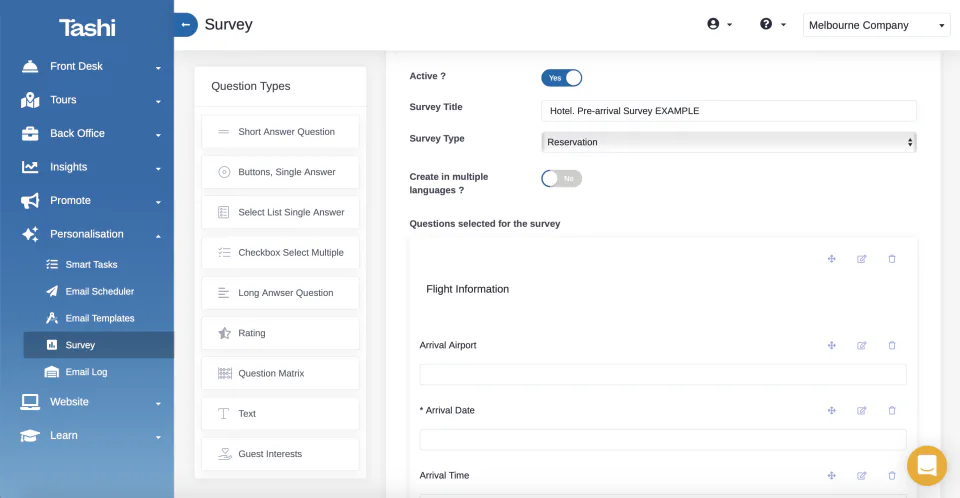The width and height of the screenshot is (960, 498).
Task: Click the Back Office briefcase icon
Action: tap(30, 134)
